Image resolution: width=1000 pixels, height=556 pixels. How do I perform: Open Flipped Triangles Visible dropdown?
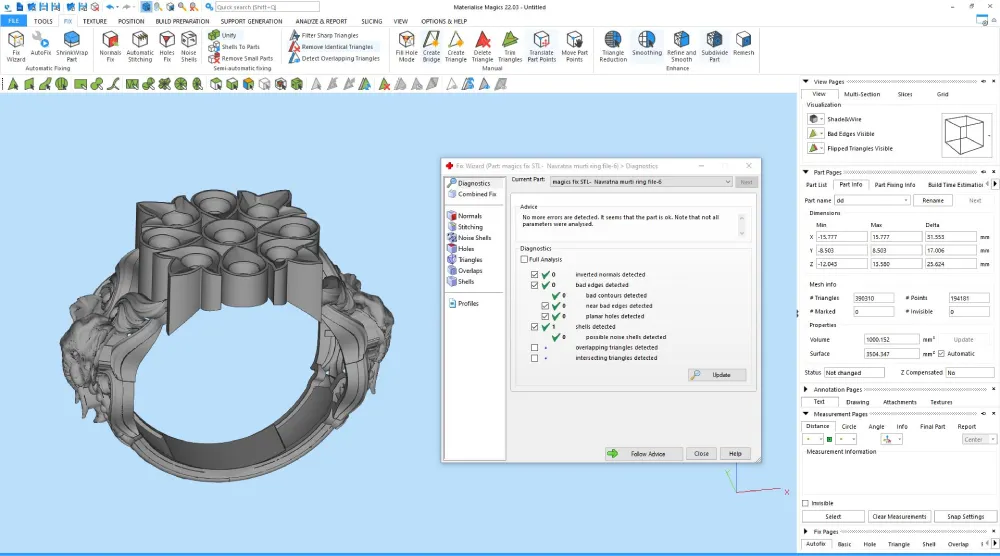821,149
